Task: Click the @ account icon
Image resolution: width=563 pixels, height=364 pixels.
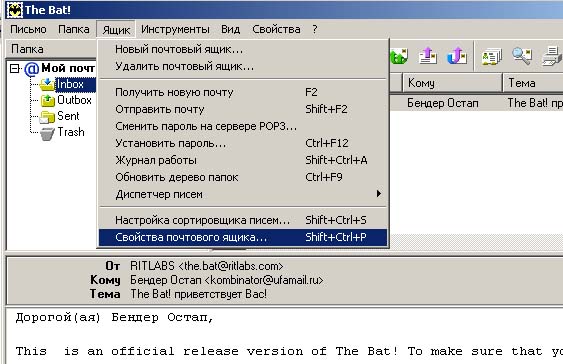Action: (x=32, y=68)
